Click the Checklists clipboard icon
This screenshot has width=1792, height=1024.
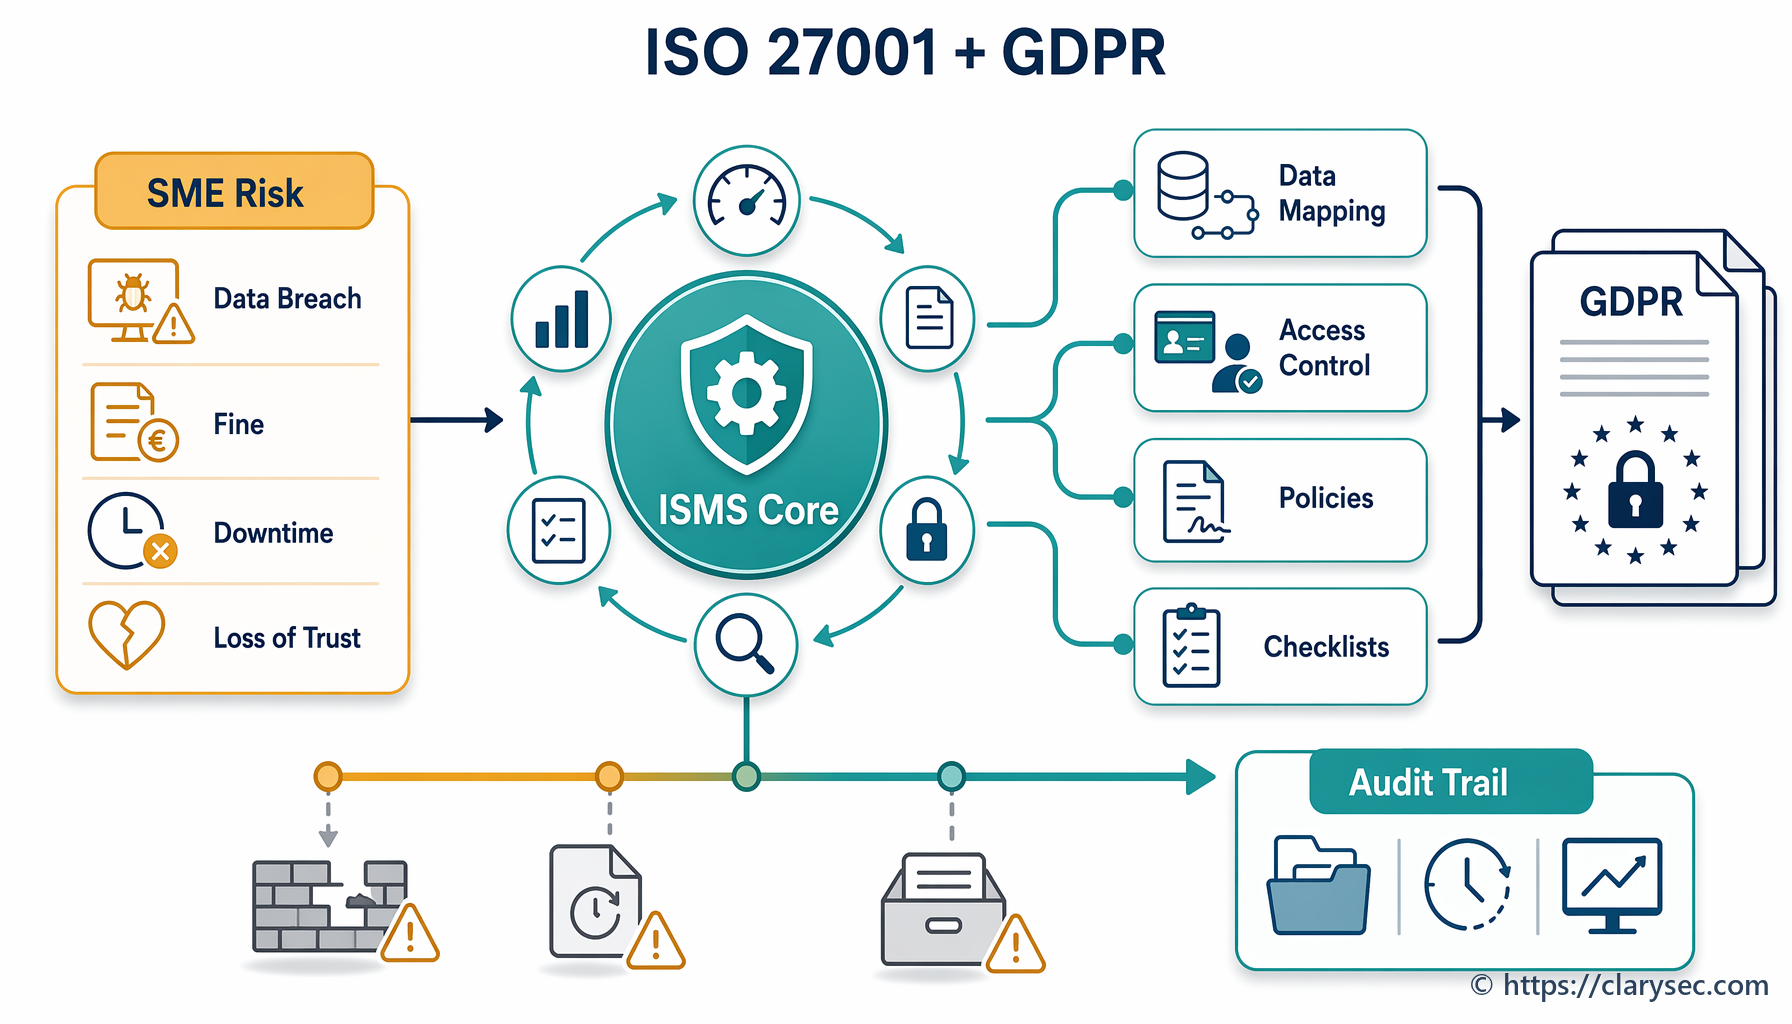point(1191,646)
